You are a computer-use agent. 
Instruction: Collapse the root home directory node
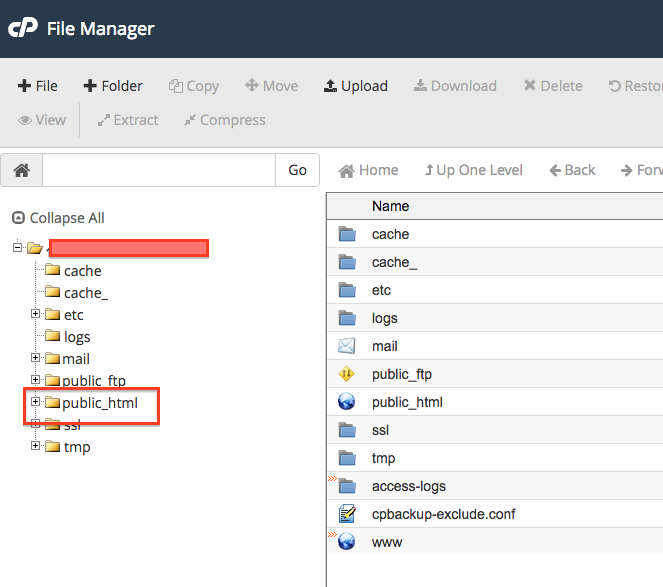17,247
